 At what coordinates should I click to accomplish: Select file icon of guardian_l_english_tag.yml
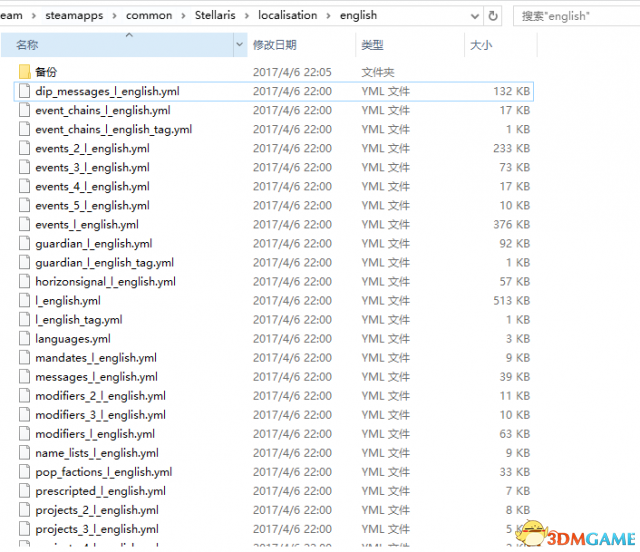[24, 262]
